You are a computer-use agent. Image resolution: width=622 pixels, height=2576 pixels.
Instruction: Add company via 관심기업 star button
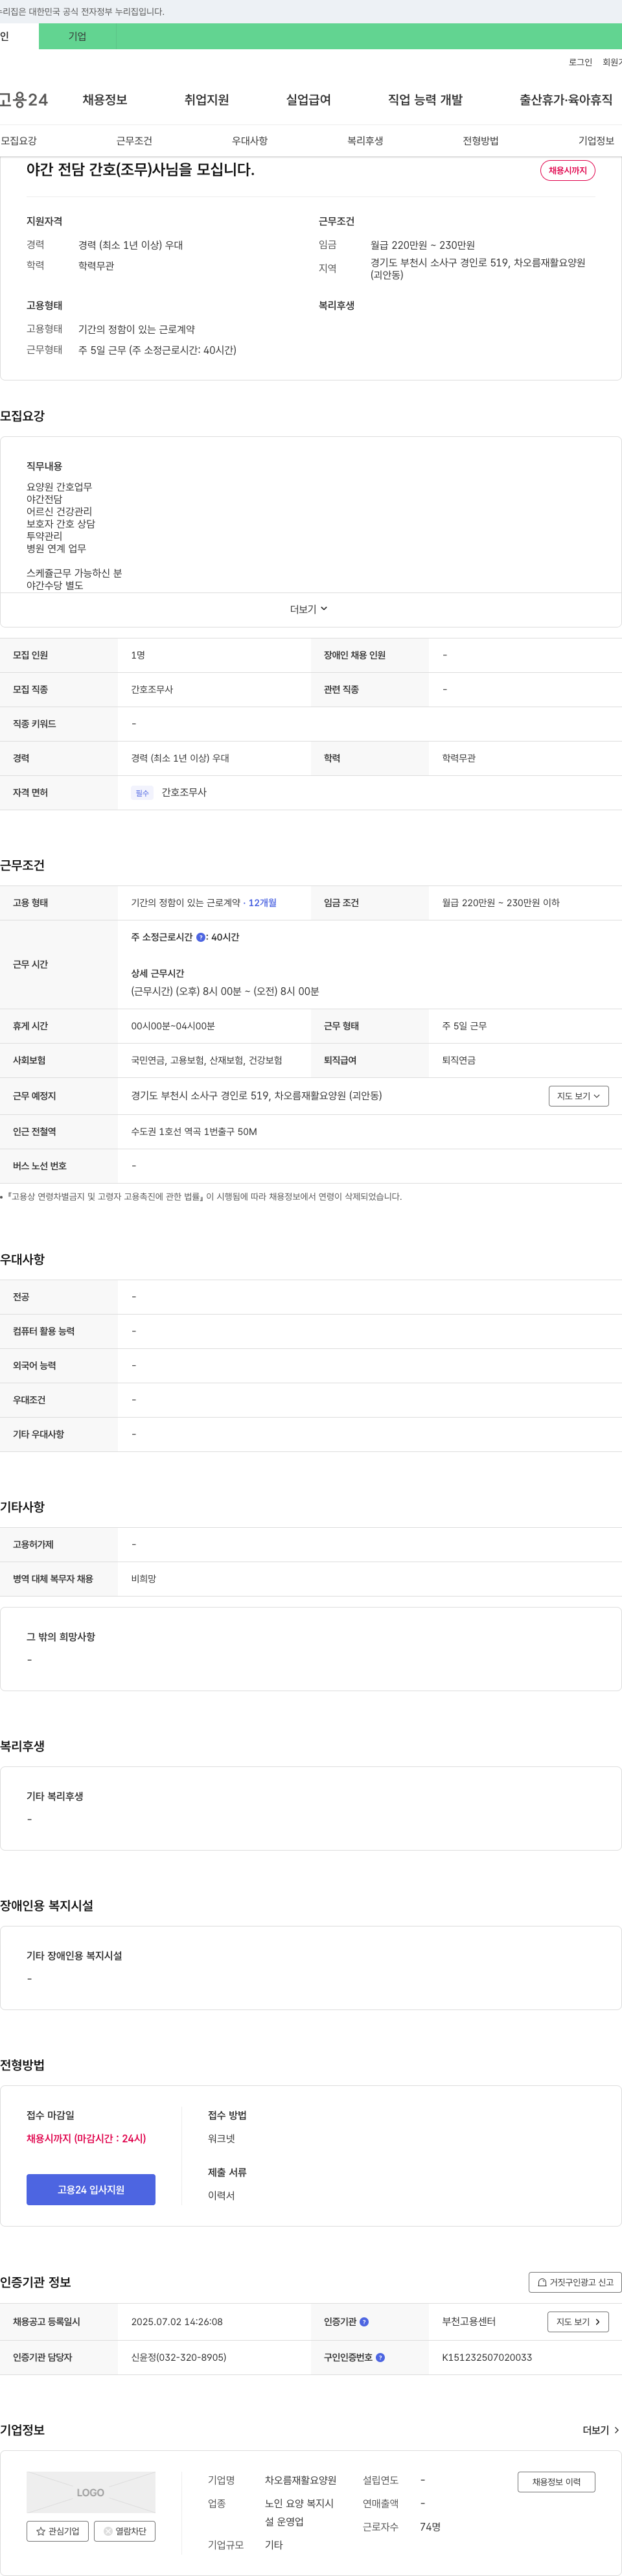point(58,2531)
